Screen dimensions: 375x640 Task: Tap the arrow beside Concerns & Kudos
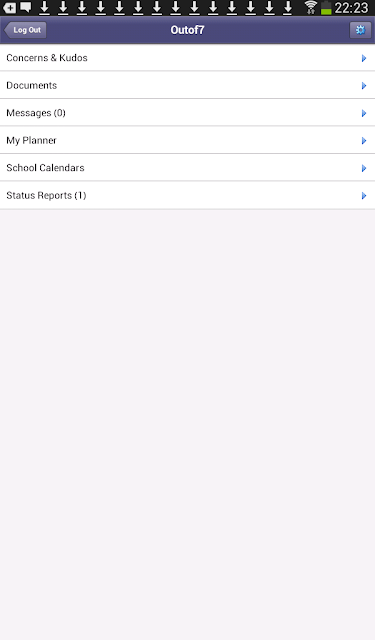point(364,58)
